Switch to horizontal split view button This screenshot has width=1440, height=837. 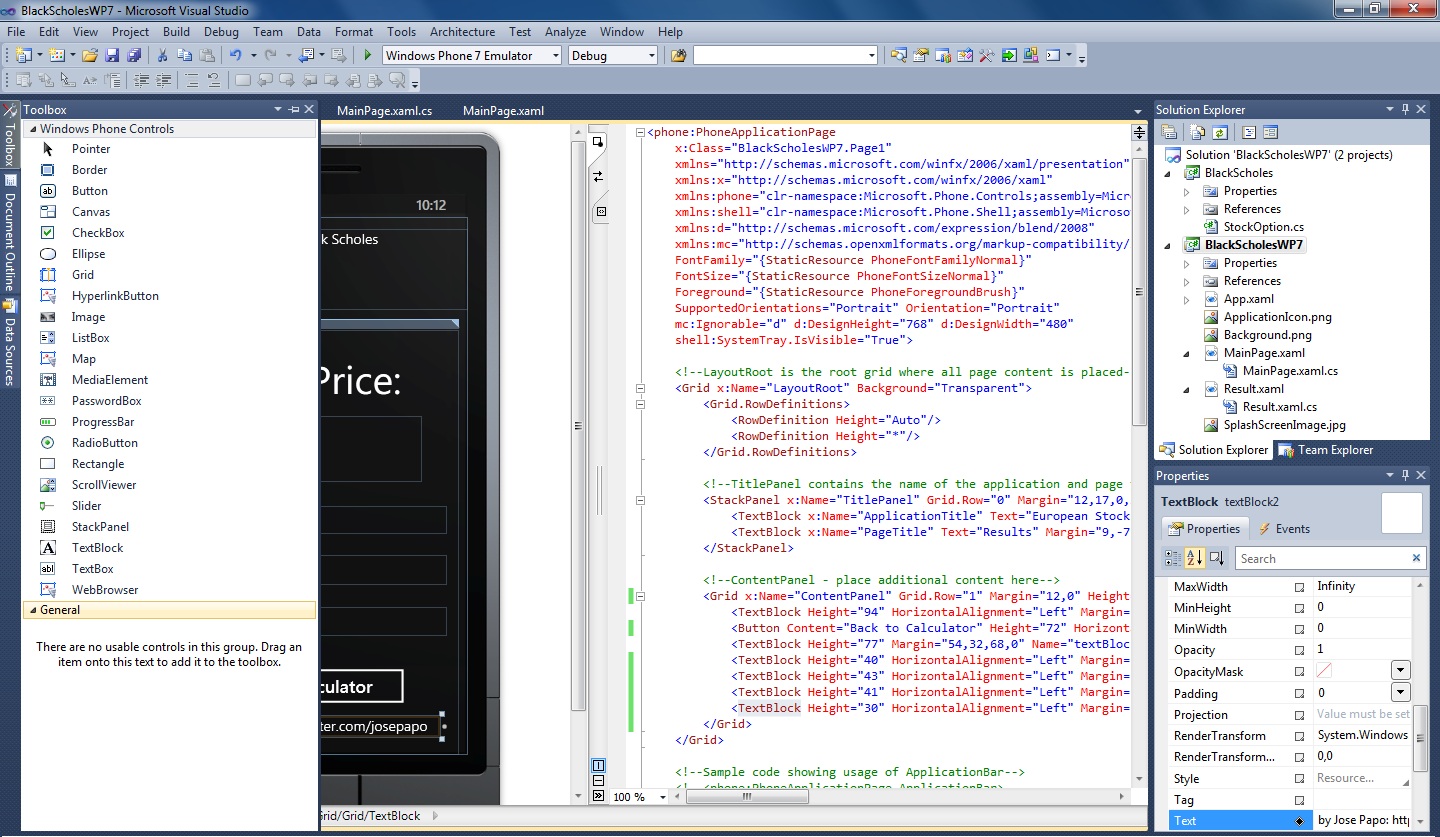[x=598, y=781]
